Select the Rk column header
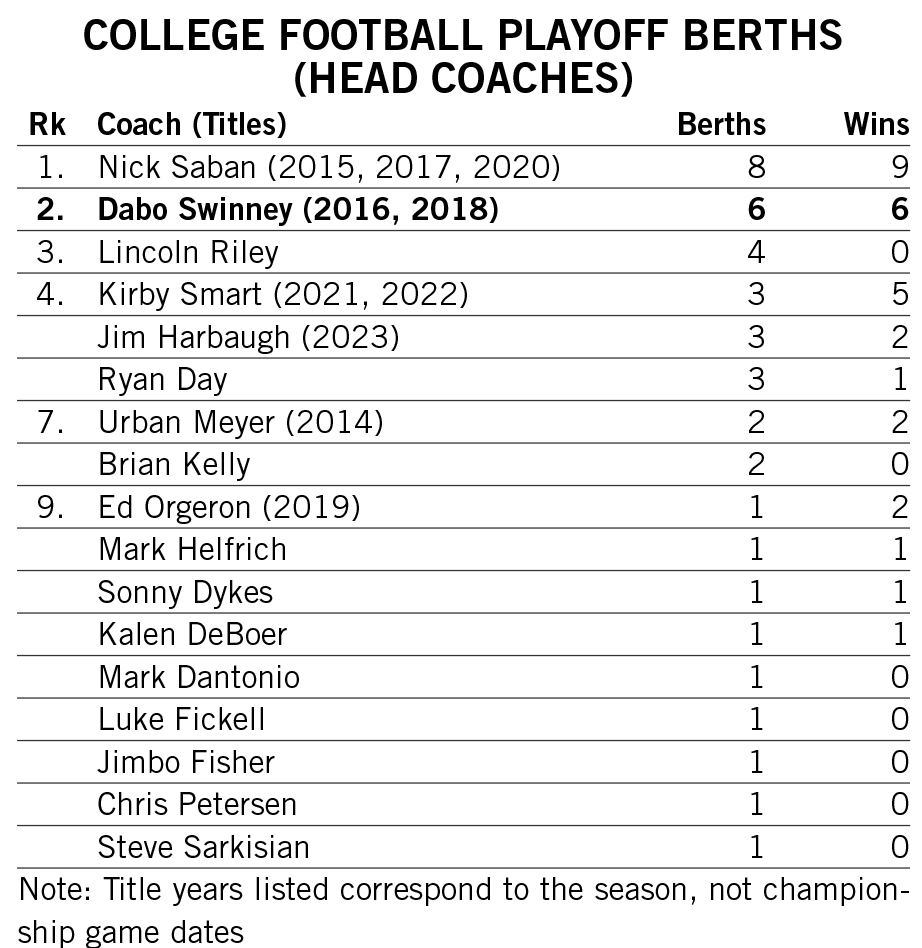This screenshot has width=922, height=948. pos(47,125)
